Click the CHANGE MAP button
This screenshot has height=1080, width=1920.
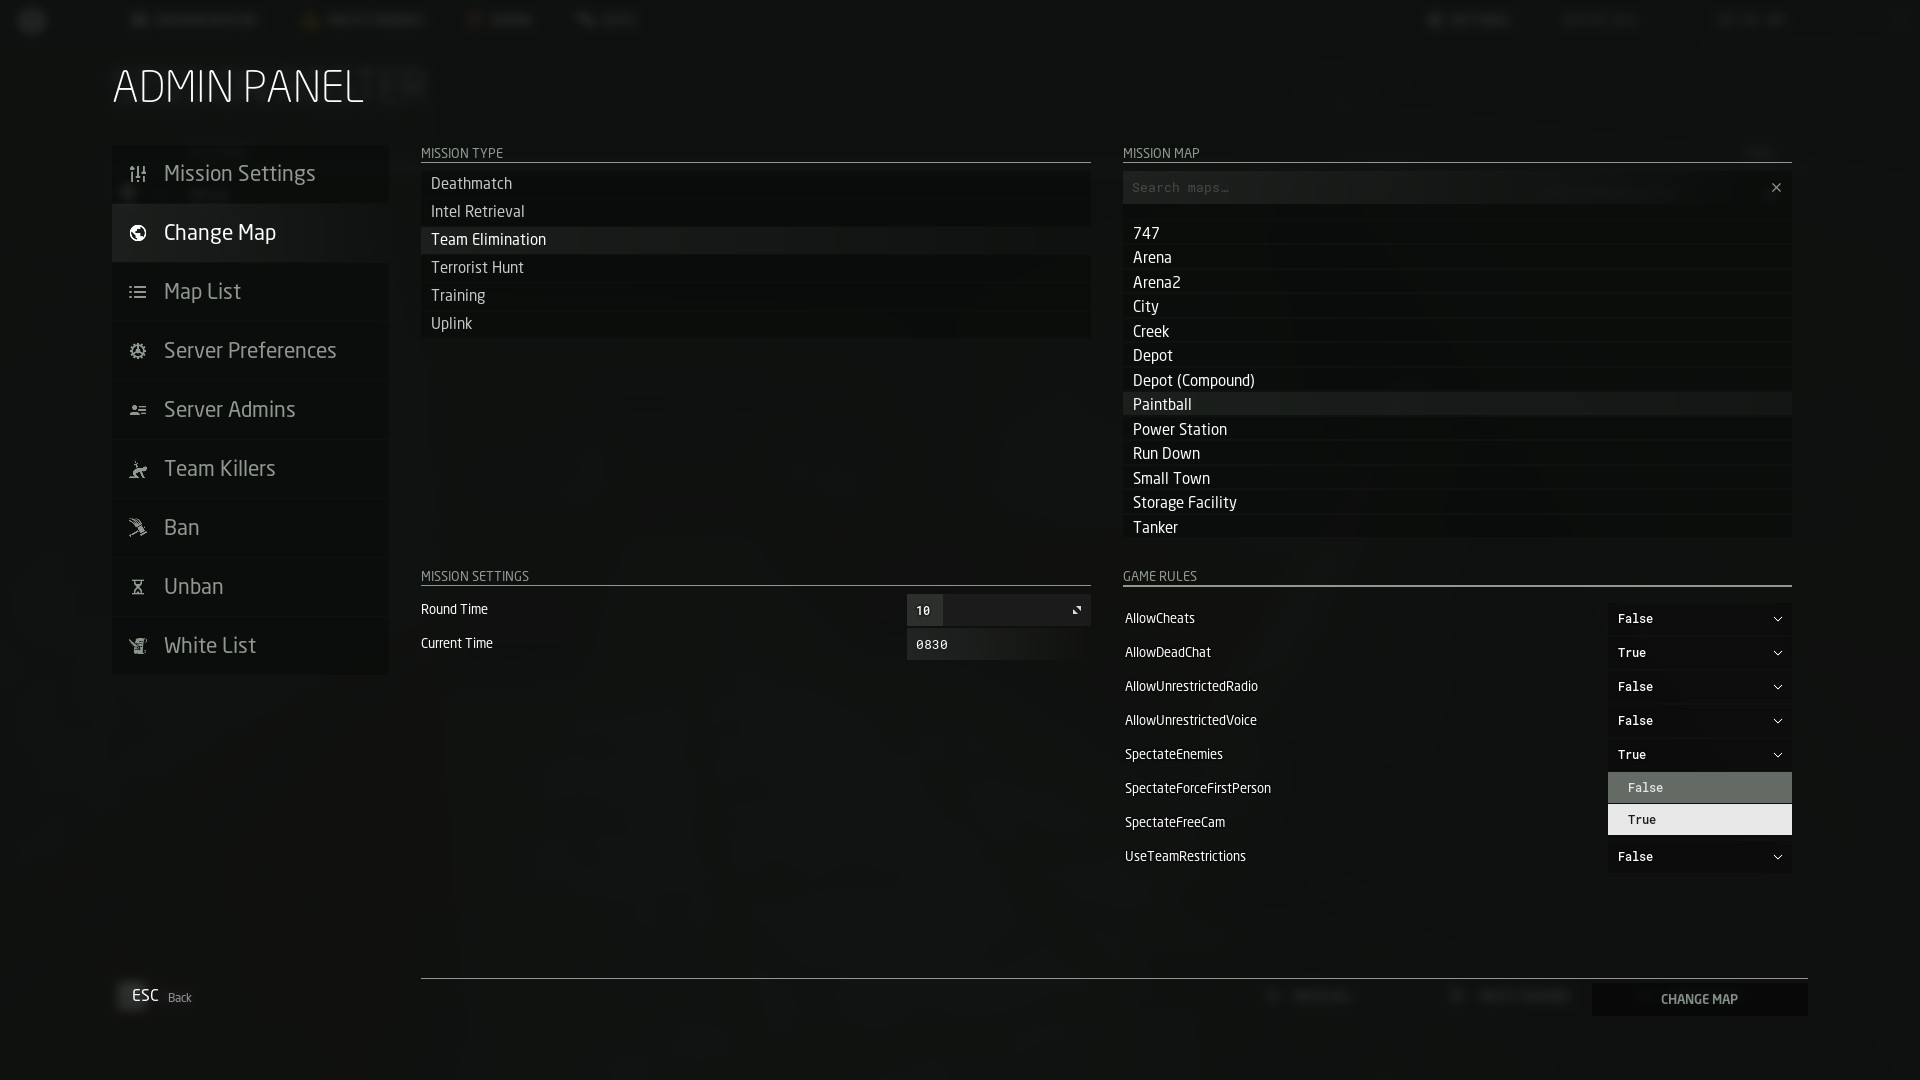click(1698, 998)
